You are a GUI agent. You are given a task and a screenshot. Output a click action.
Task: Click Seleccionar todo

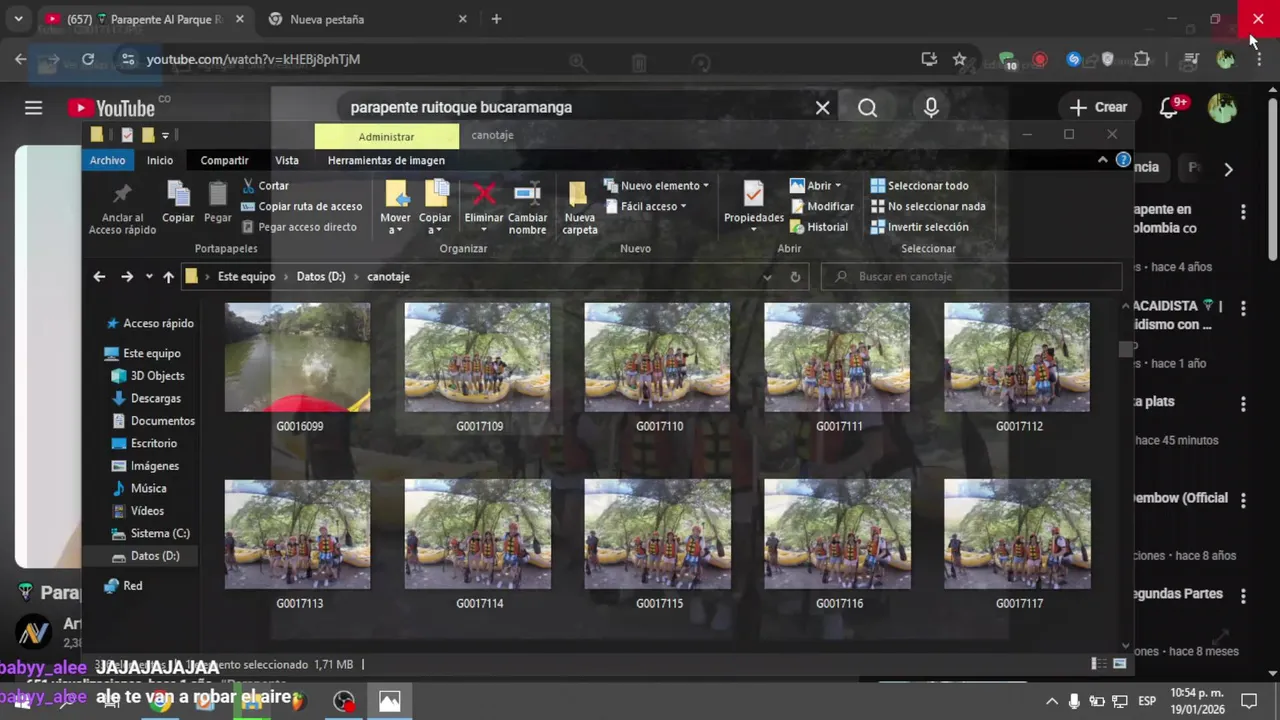click(x=919, y=186)
